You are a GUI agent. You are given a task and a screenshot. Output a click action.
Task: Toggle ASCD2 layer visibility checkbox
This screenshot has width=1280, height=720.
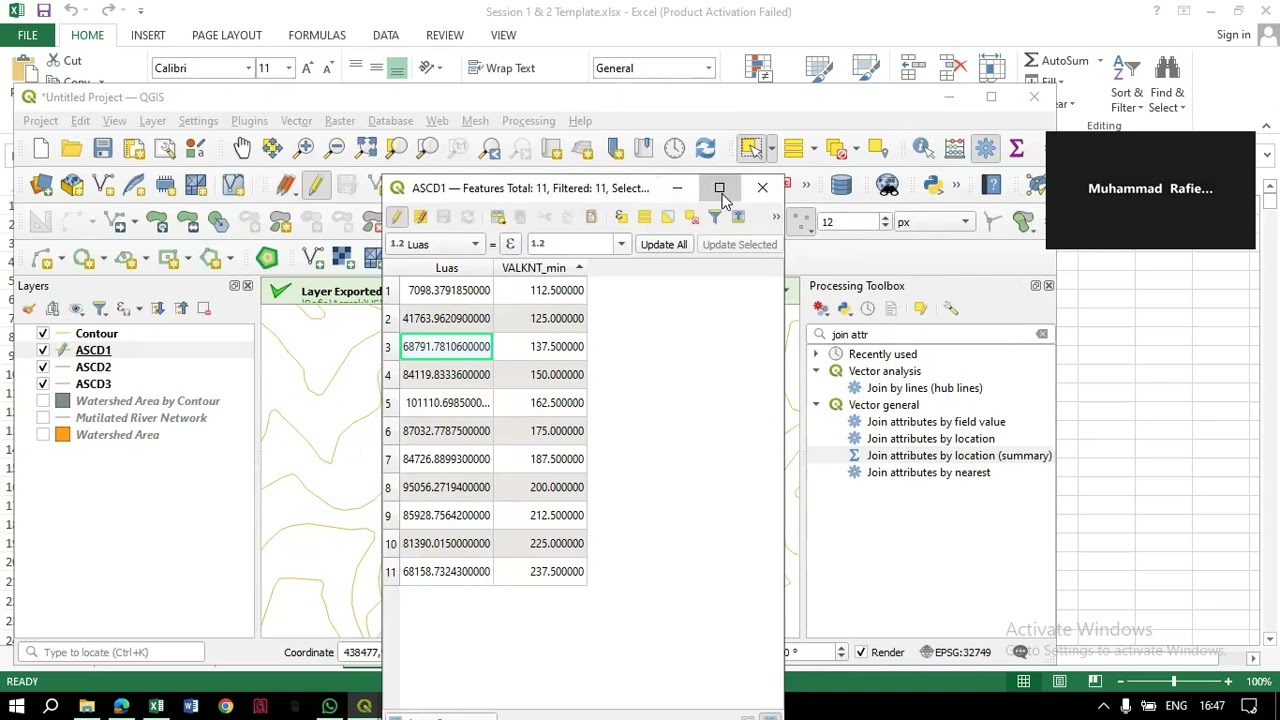coord(42,368)
